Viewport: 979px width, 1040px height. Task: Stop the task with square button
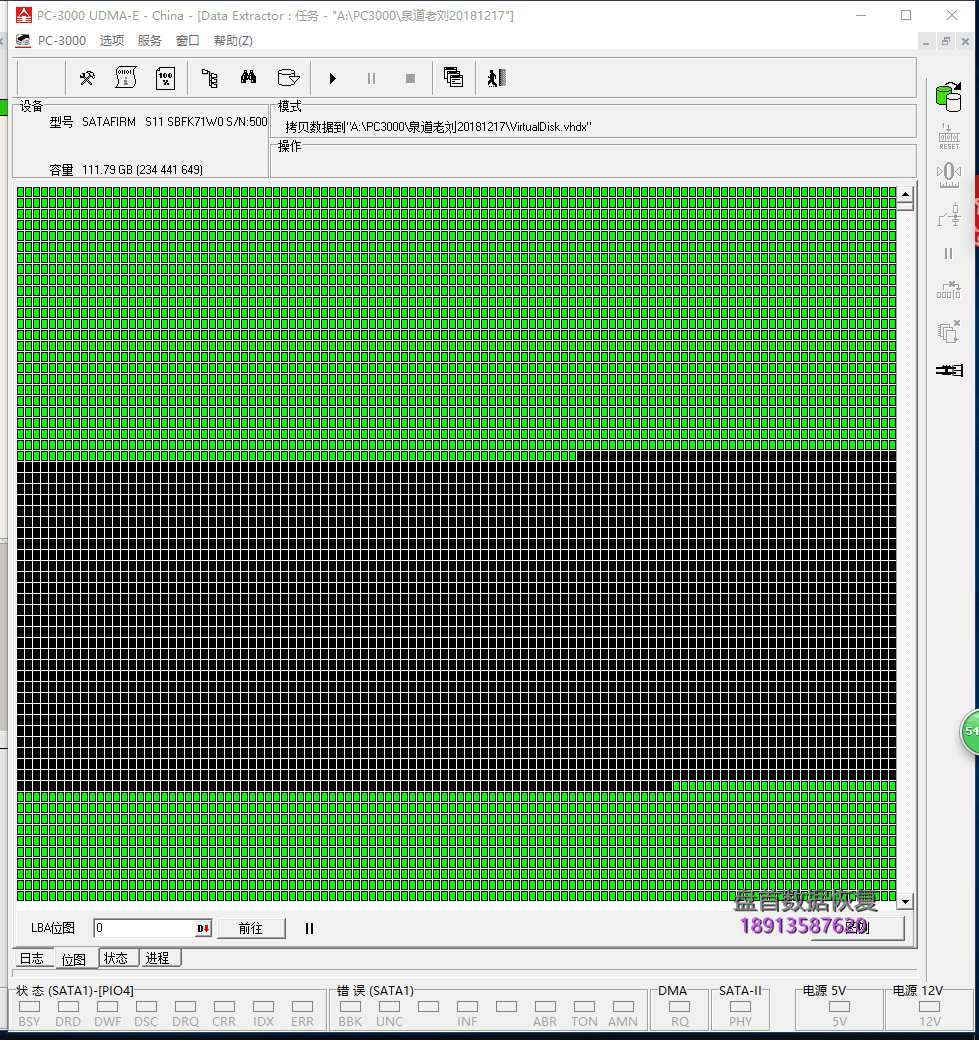(x=411, y=78)
